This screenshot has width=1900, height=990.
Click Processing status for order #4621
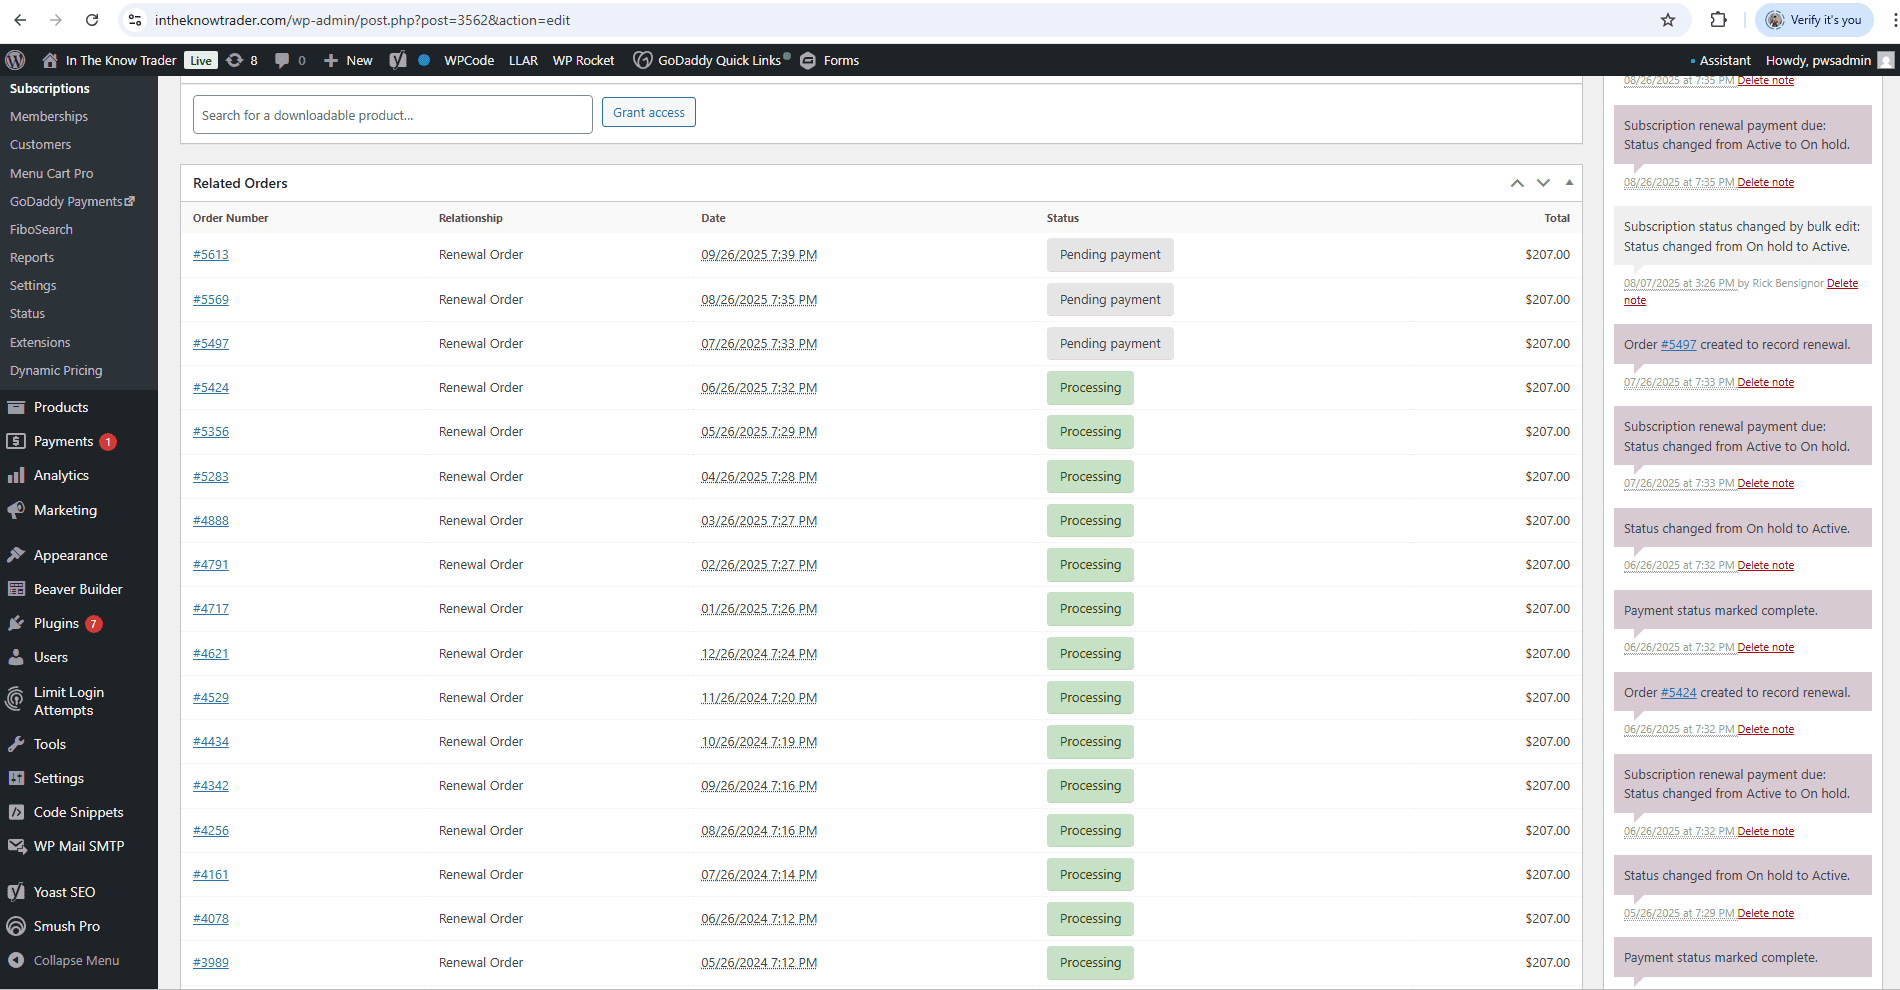[x=1090, y=653]
